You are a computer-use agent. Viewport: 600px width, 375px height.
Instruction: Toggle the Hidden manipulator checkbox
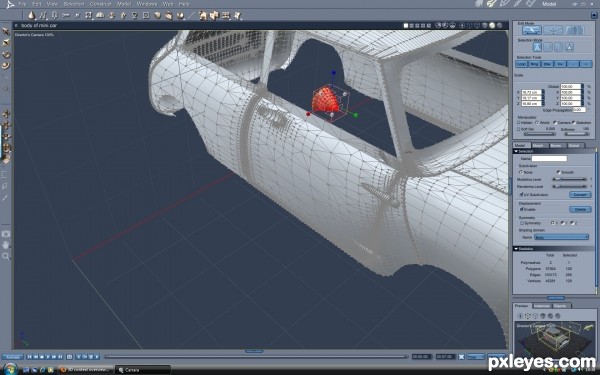[x=518, y=122]
